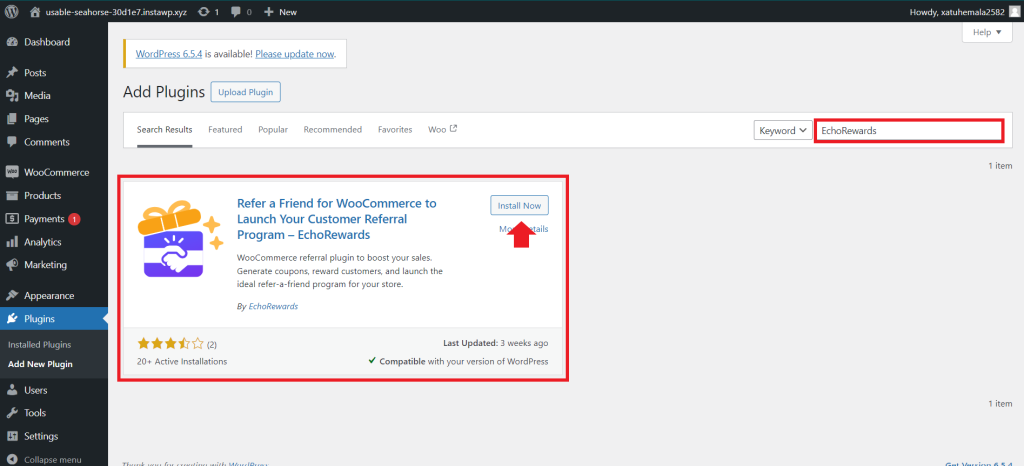Open the Dashboard menu label

[47, 42]
